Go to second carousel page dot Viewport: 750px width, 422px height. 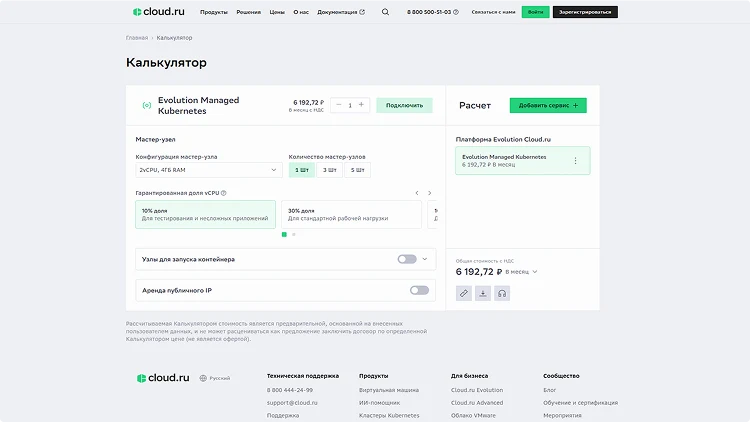294,234
